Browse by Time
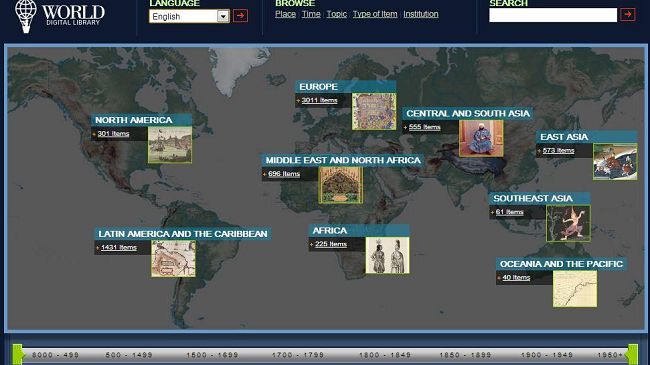Screen dimensions: 650x365 click(311, 14)
